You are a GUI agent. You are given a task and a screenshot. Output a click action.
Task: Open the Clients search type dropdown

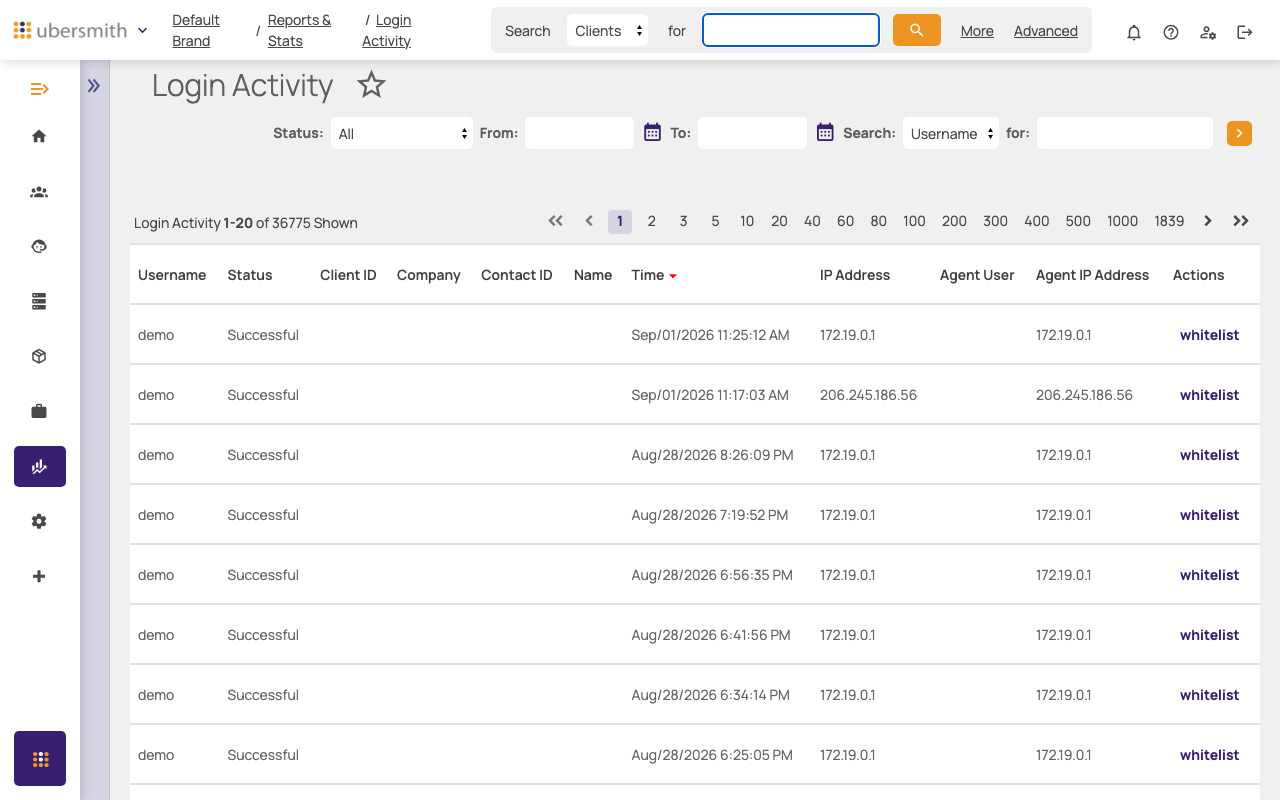click(607, 30)
